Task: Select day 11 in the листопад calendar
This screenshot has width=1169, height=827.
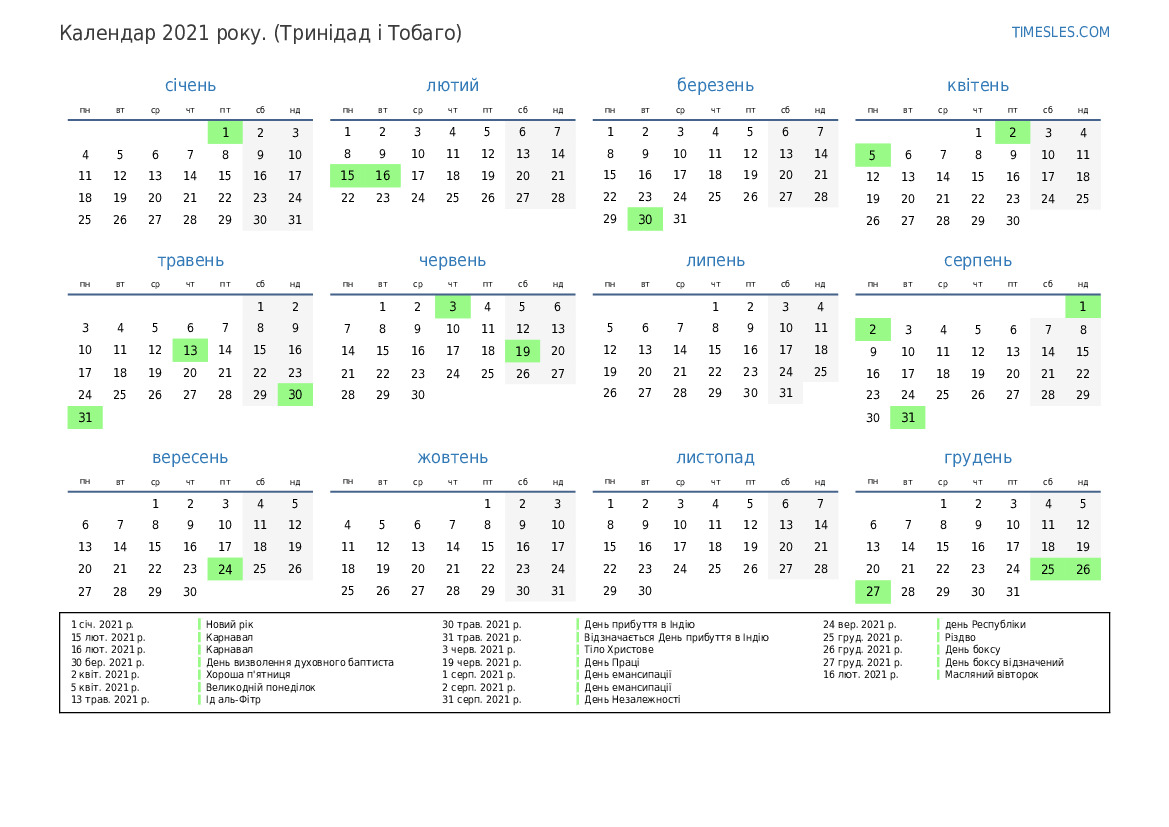Action: coord(715,525)
